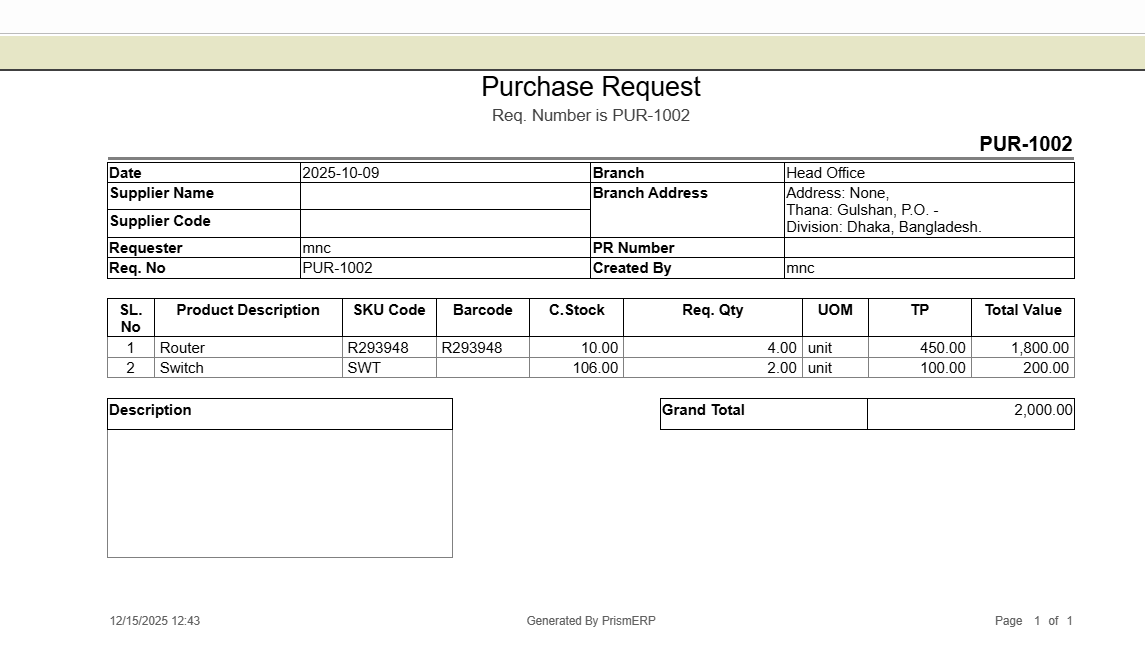1145x649 pixels.
Task: Click the Requester label
Action: click(146, 247)
